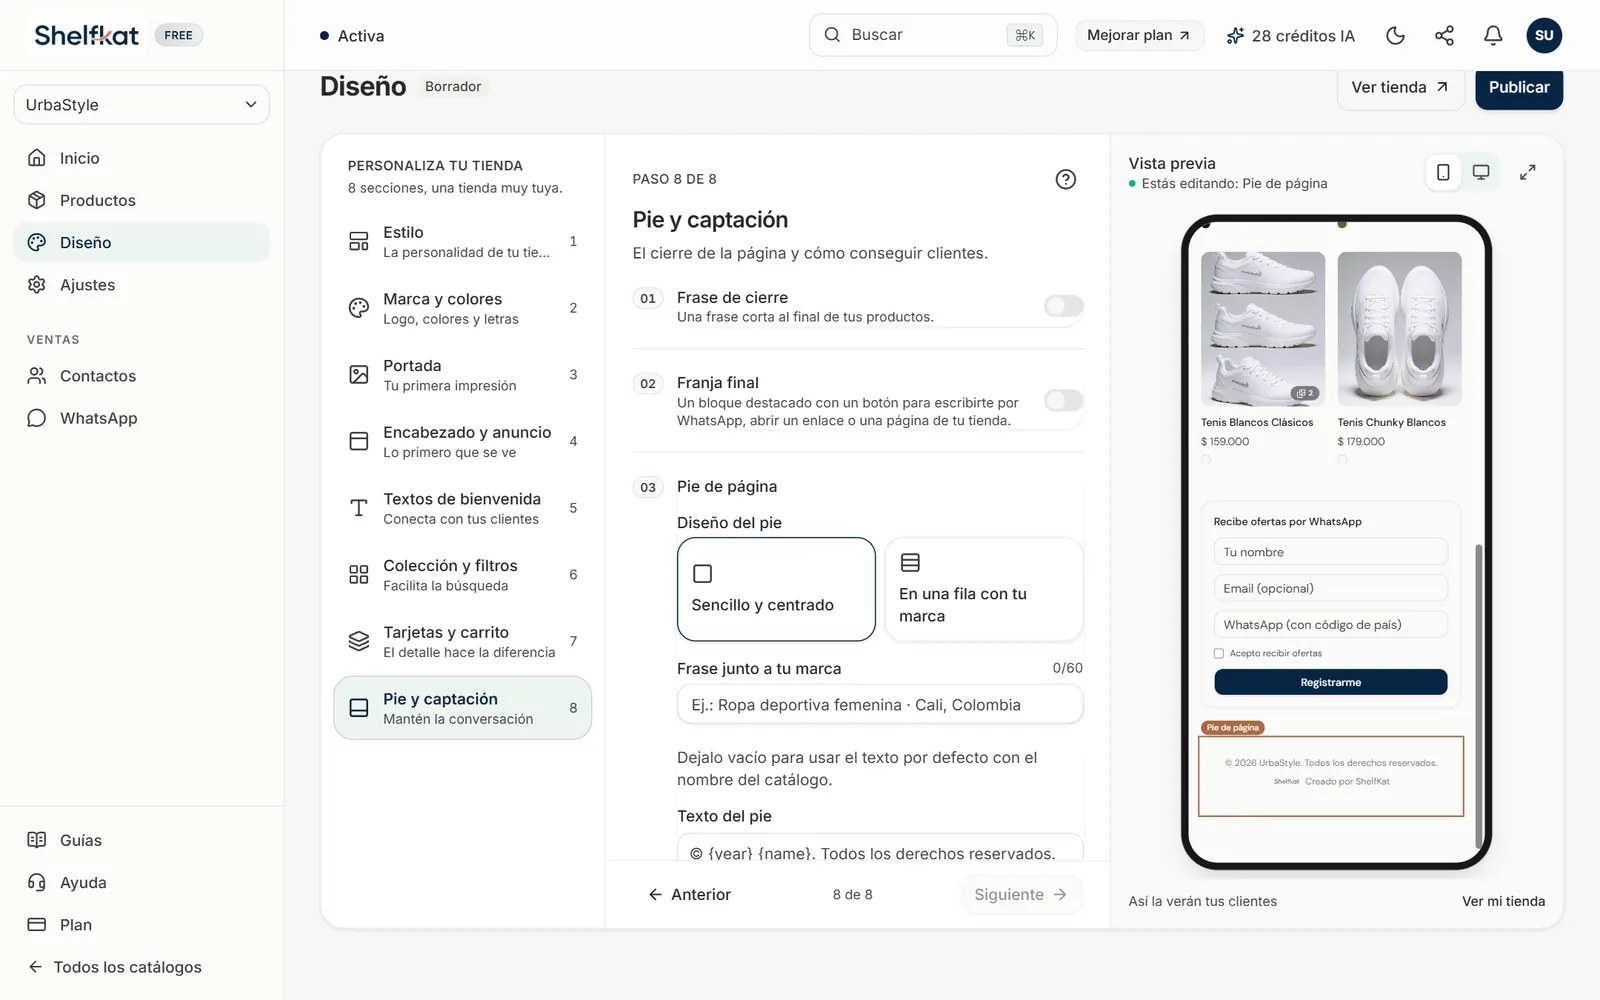Screen dimensions: 1600x1000
Task: Select En una fila con tu marca layout
Action: pos(984,589)
